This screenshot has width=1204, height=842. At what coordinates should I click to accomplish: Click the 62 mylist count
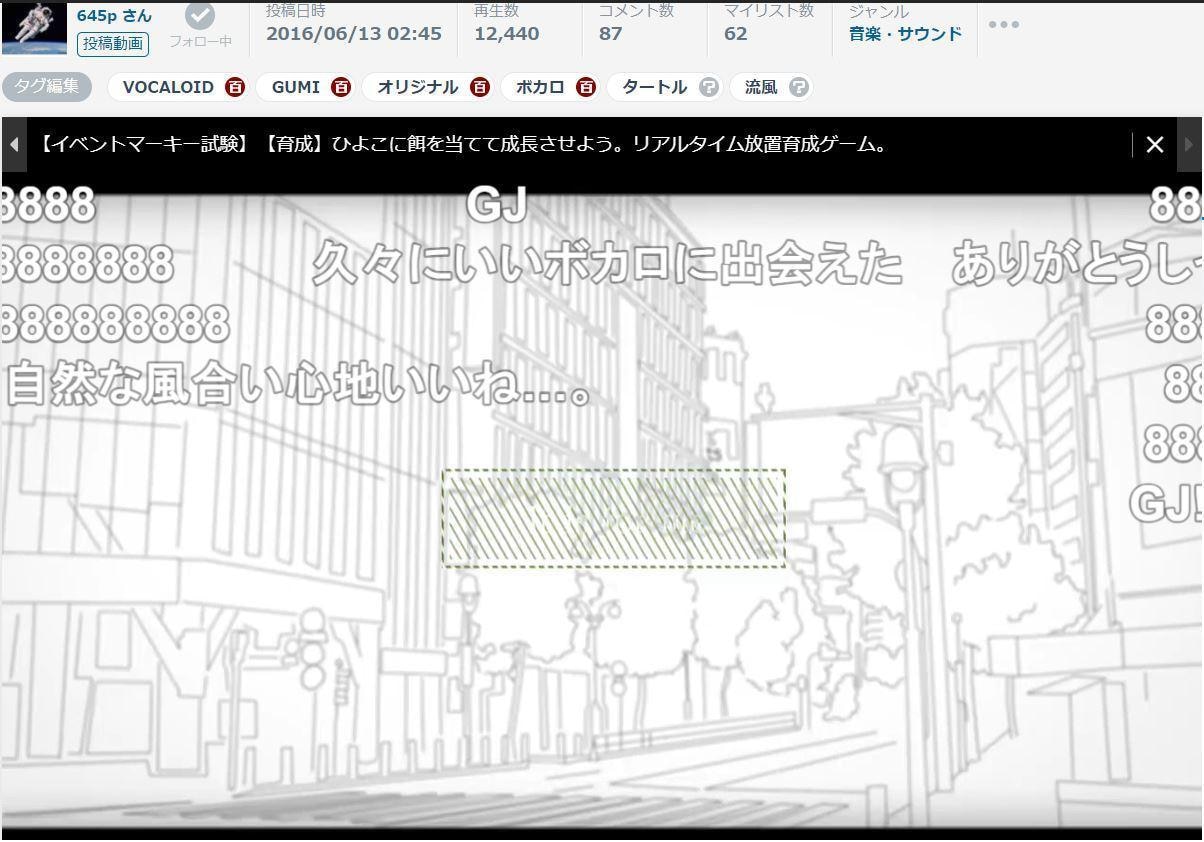736,34
